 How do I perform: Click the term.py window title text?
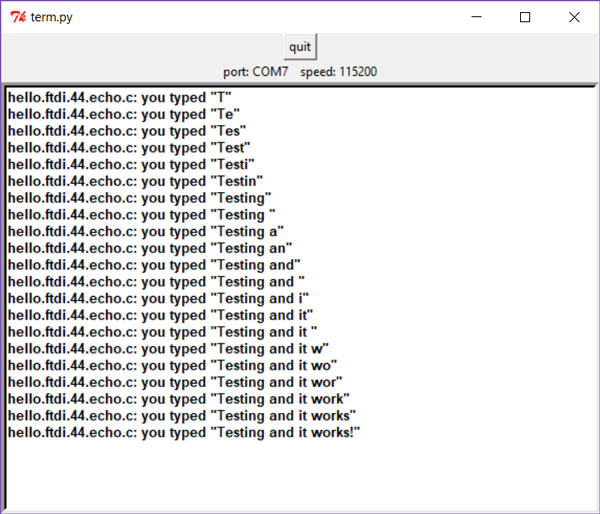point(51,17)
